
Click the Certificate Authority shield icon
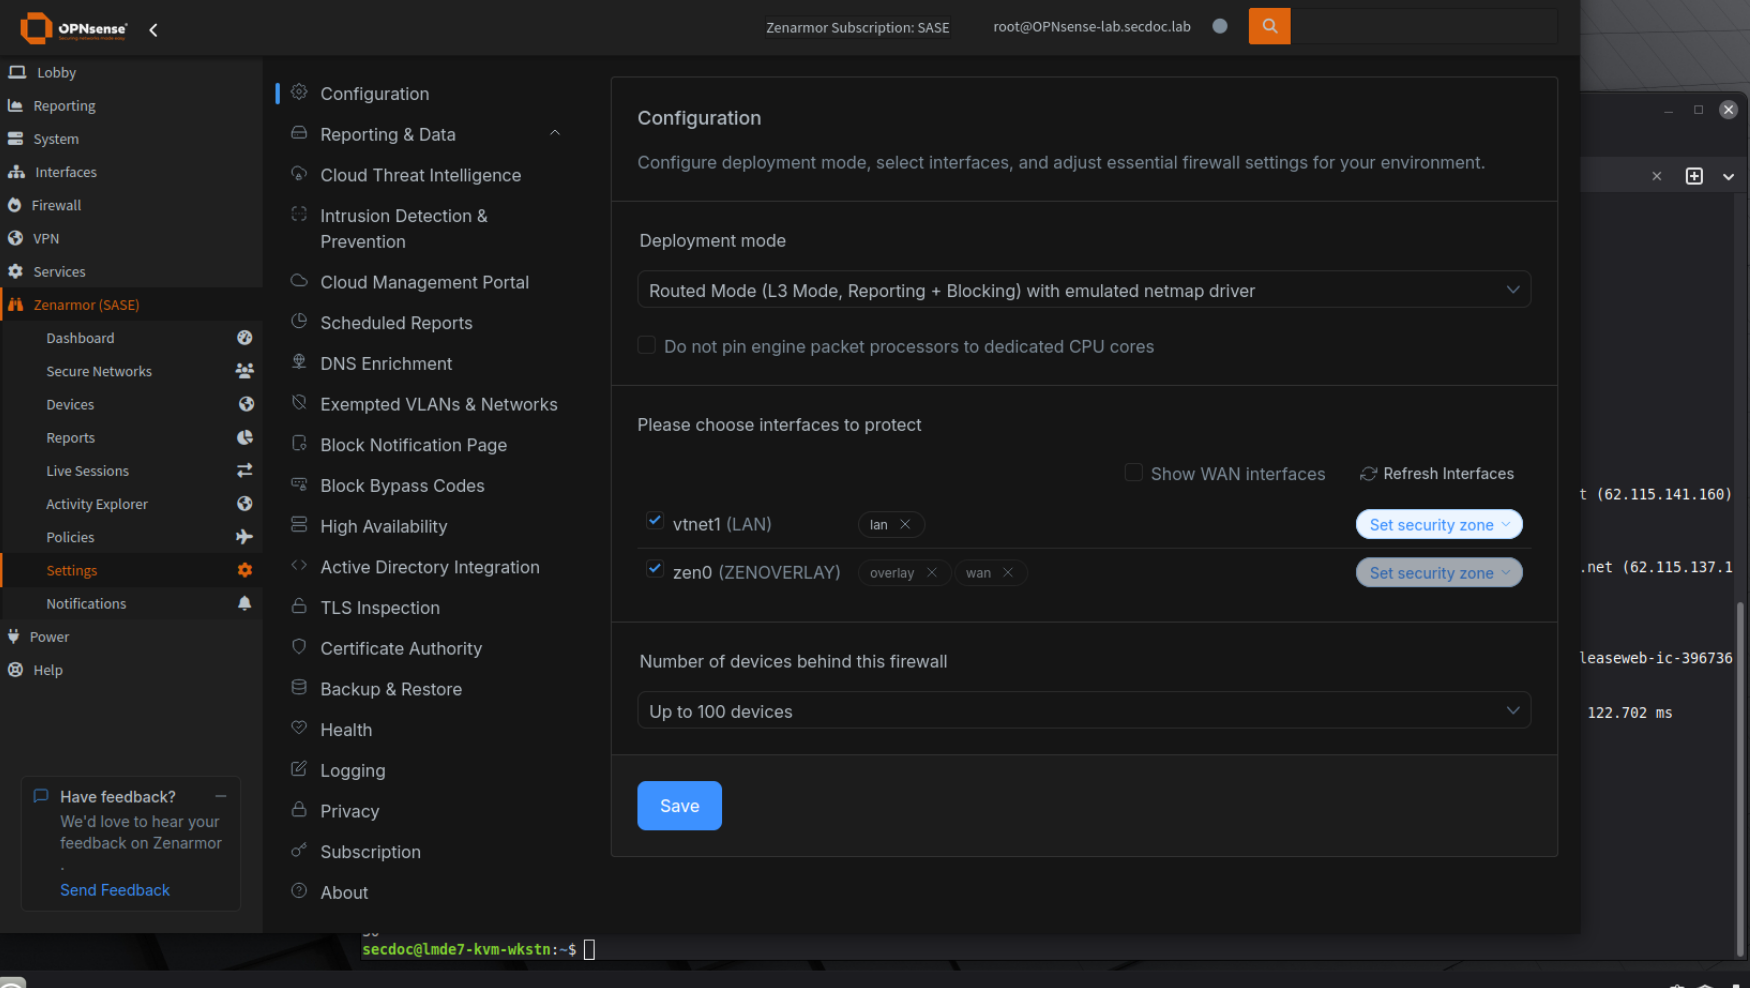tap(299, 646)
